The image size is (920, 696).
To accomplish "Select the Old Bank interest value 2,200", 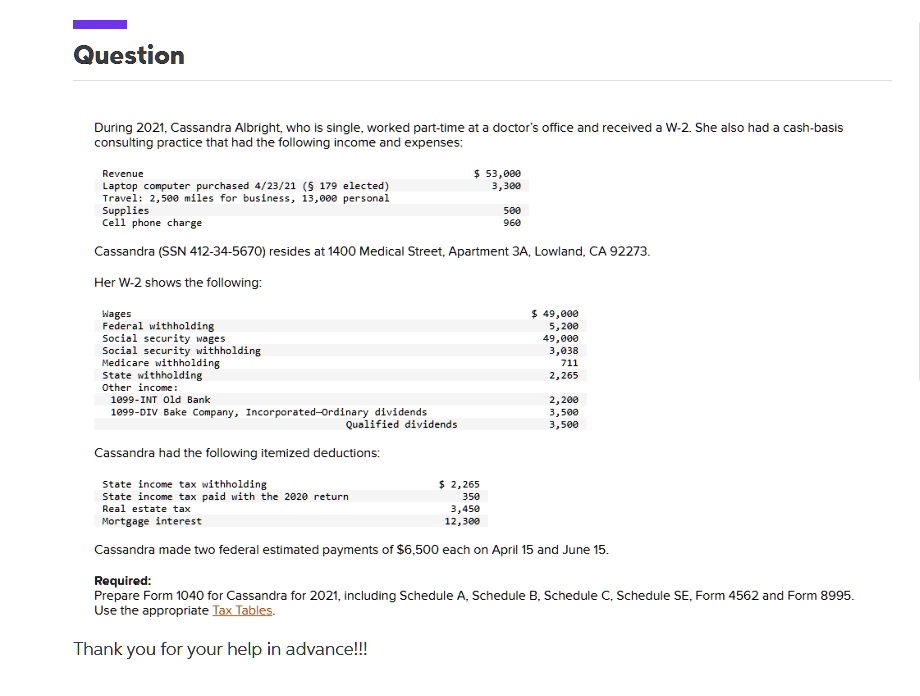I will pyautogui.click(x=563, y=400).
